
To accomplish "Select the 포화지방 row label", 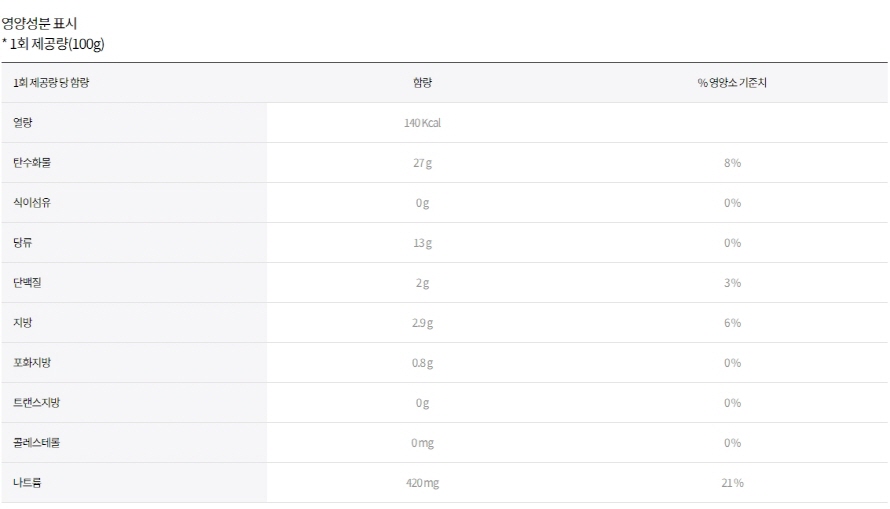I will 32,363.
